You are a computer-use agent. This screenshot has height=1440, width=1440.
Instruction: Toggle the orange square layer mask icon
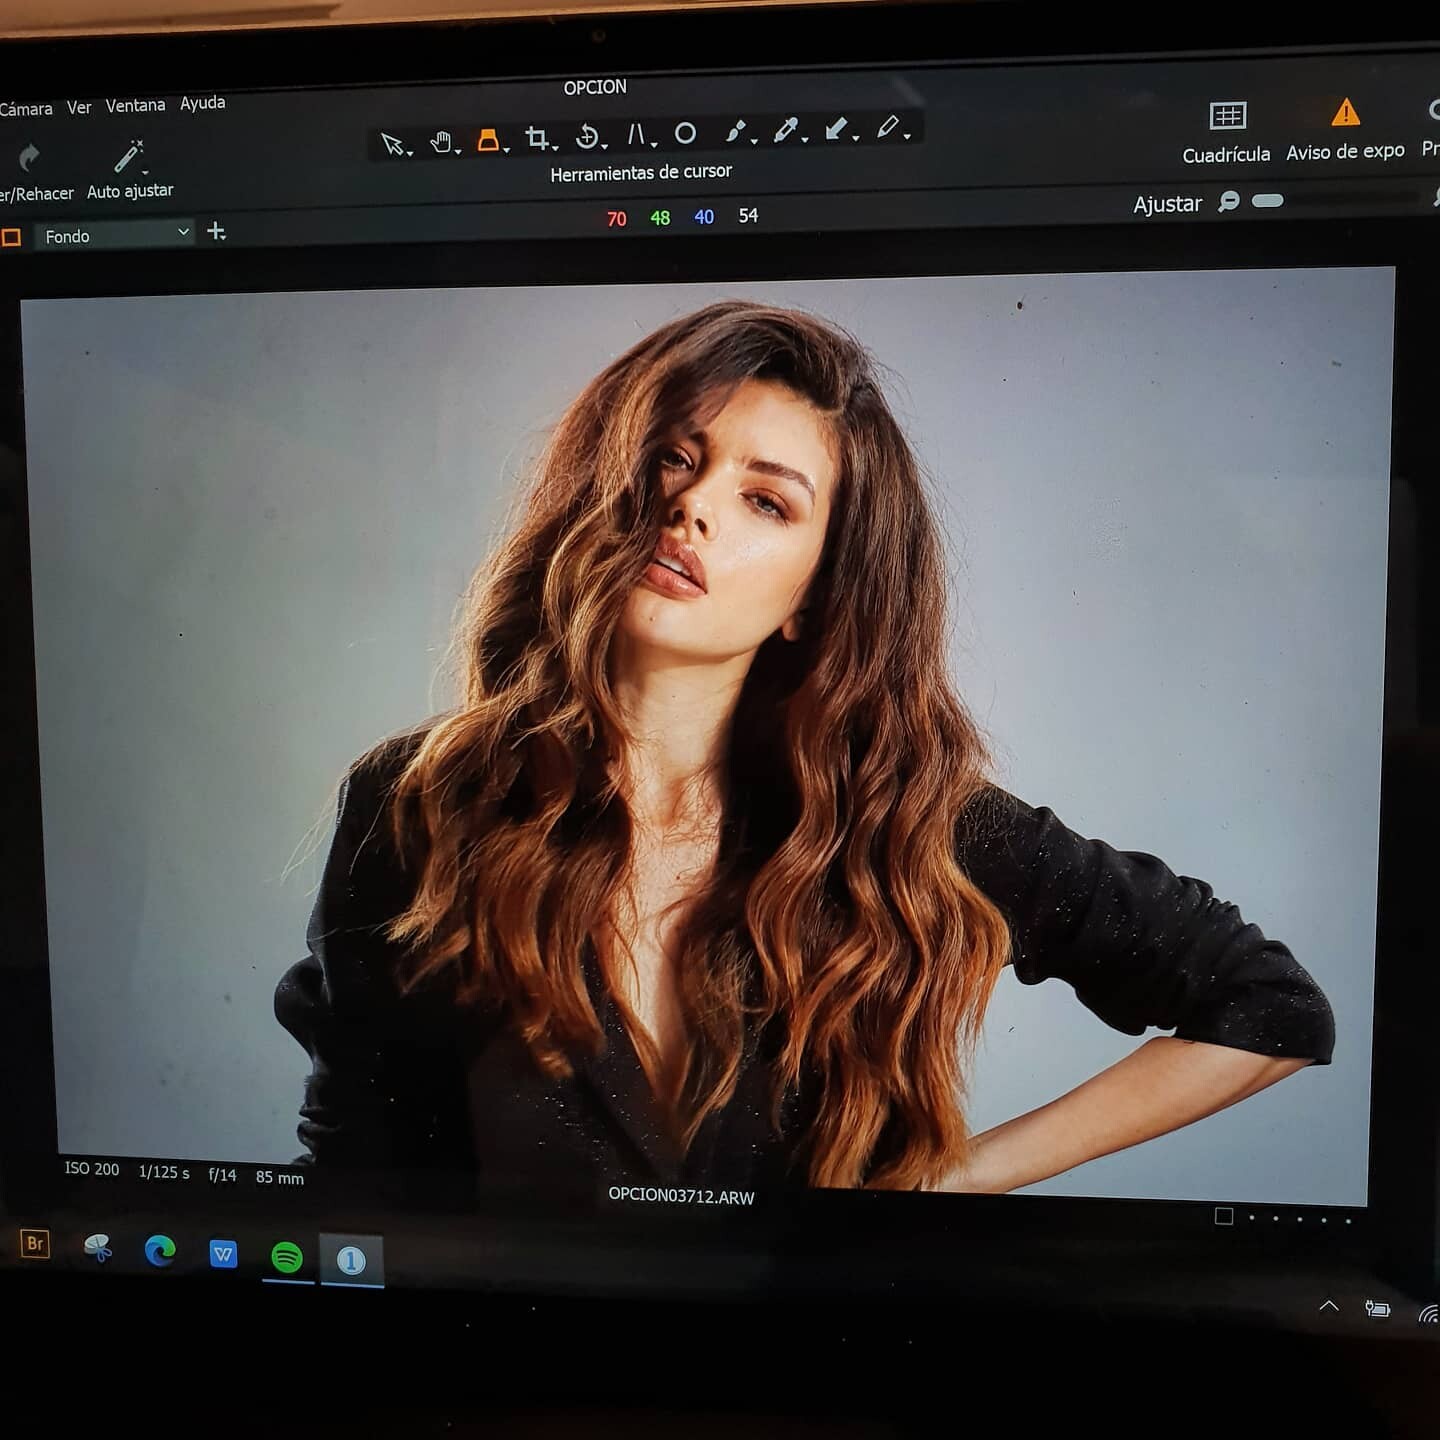(x=12, y=237)
